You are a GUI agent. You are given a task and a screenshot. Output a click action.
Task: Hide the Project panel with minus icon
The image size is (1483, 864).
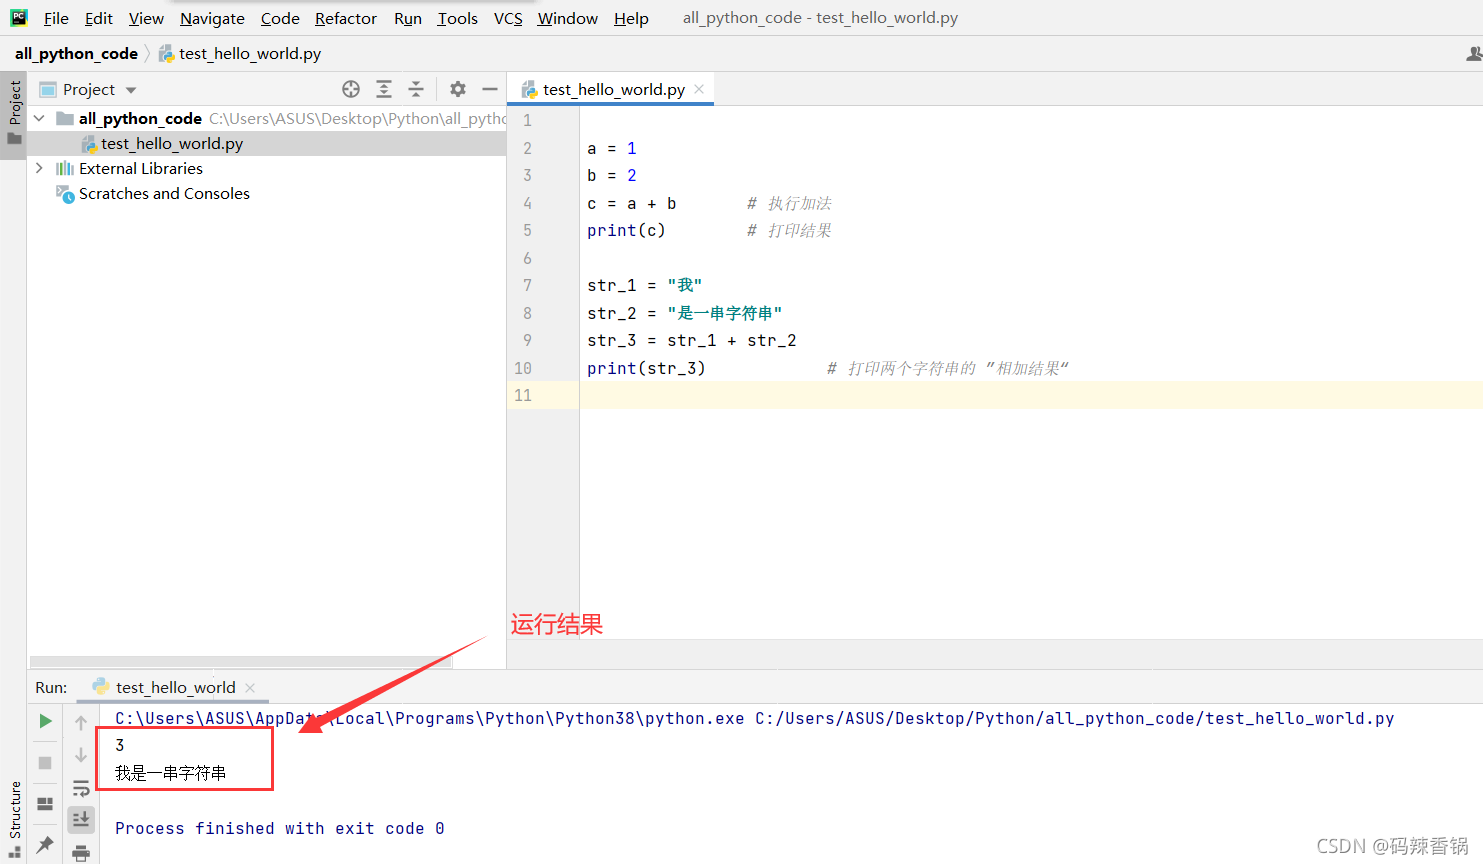pyautogui.click(x=490, y=89)
